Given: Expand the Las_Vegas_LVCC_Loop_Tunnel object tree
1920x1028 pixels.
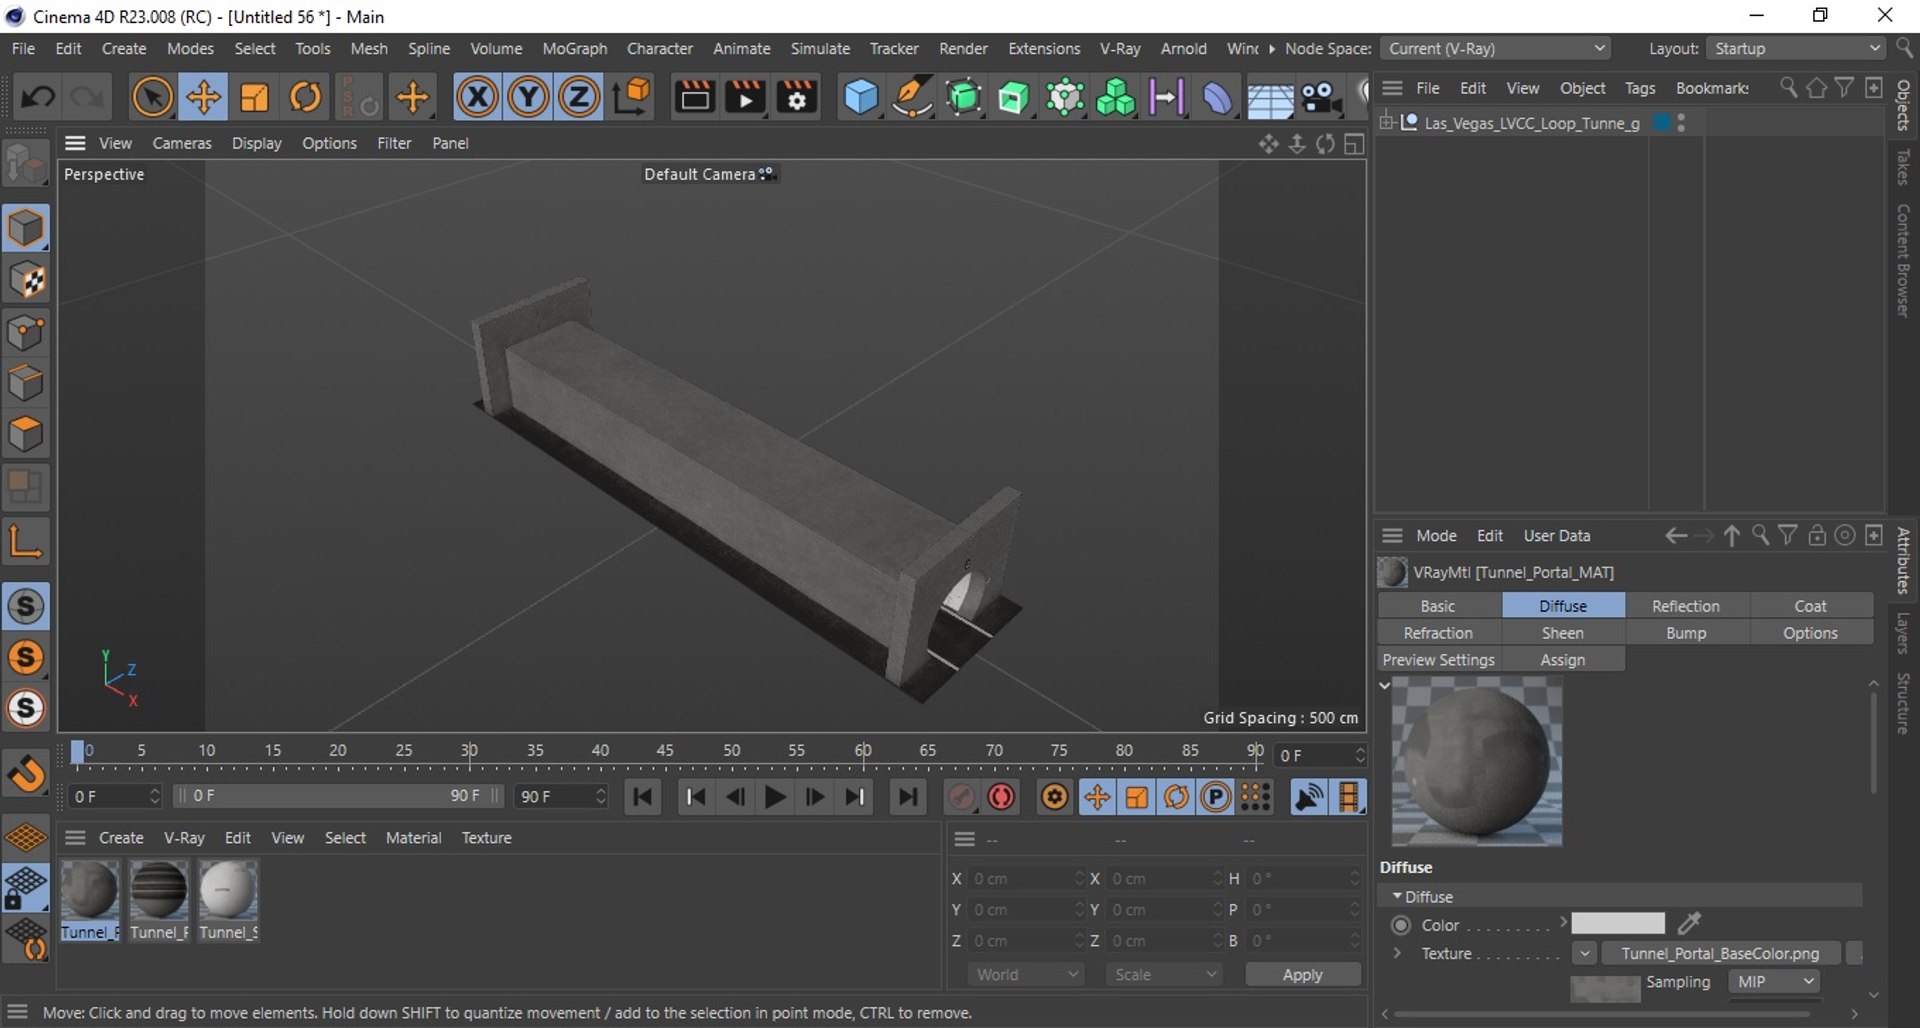Looking at the screenshot, I should tap(1387, 123).
